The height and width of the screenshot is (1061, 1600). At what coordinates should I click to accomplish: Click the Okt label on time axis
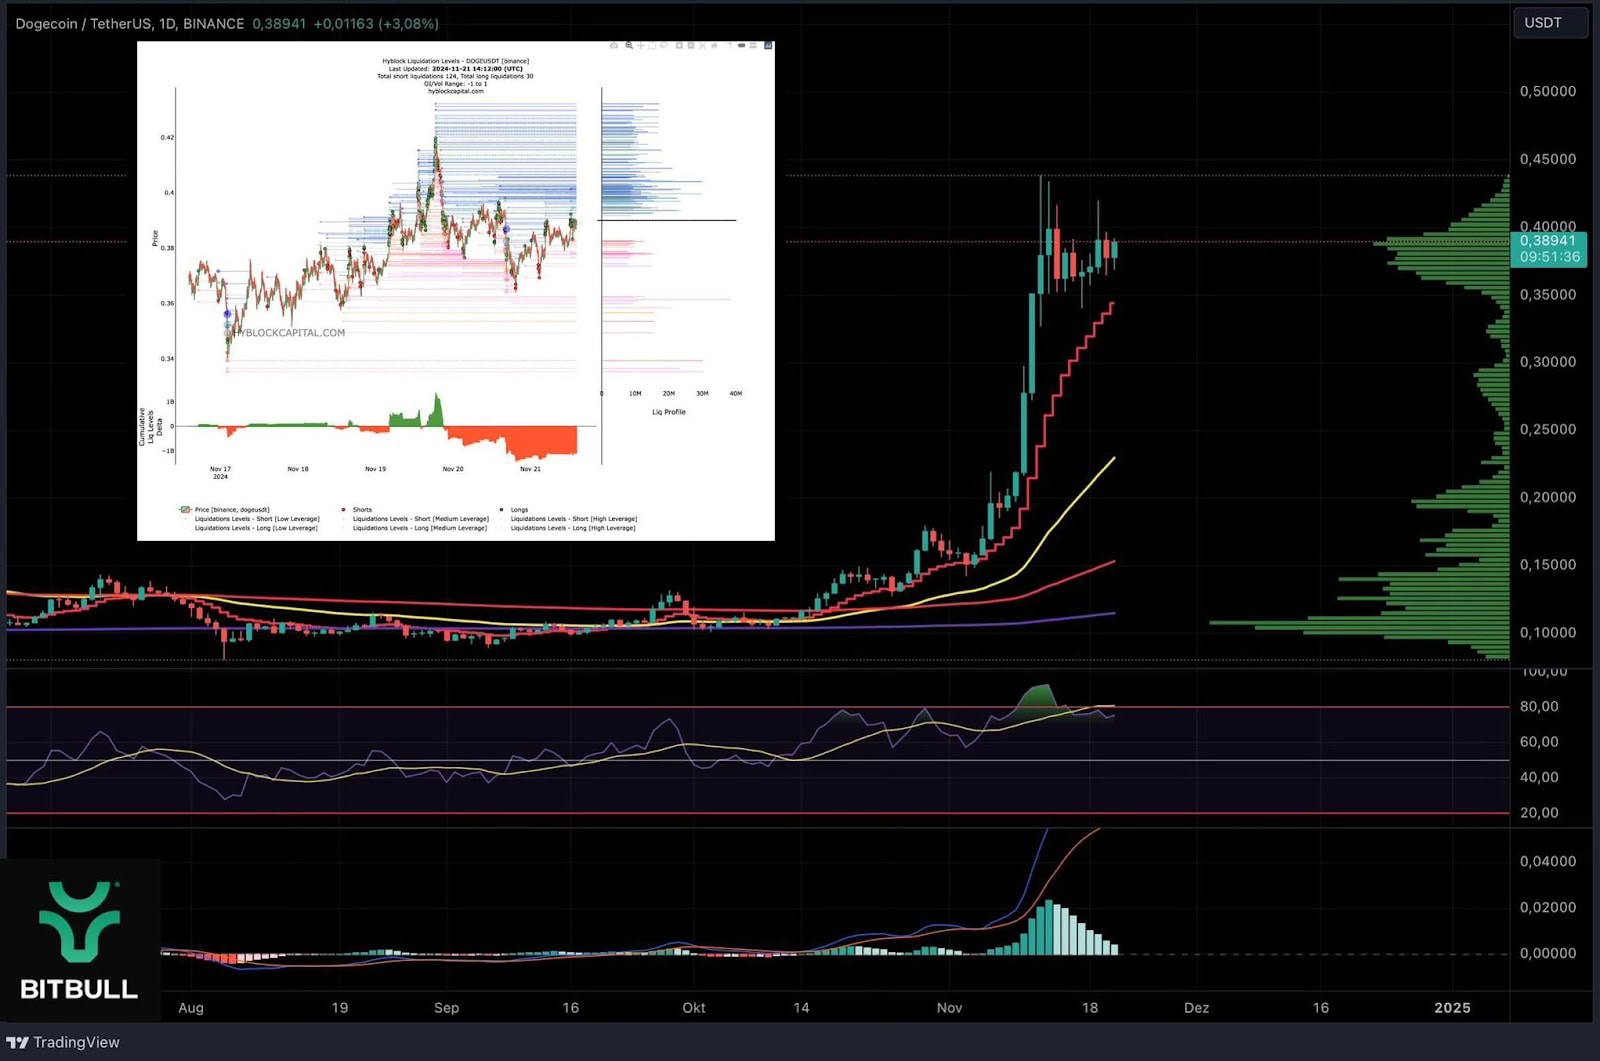(694, 1008)
